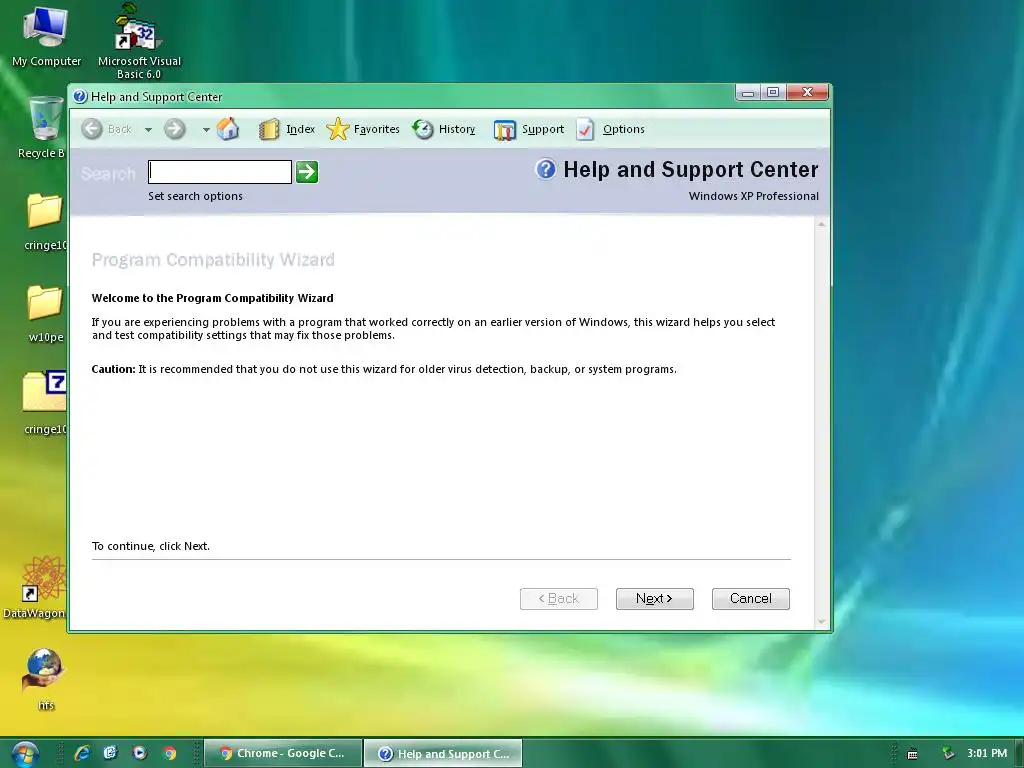Expand the Forward history dropdown arrow
1024x768 pixels.
206,129
